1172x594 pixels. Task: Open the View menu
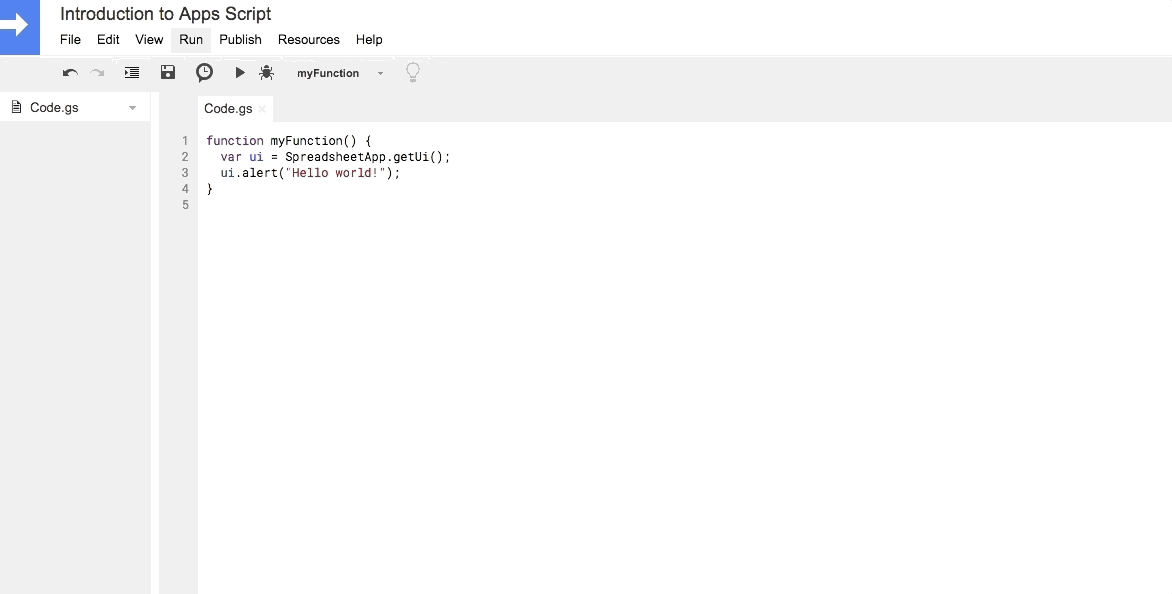[149, 40]
